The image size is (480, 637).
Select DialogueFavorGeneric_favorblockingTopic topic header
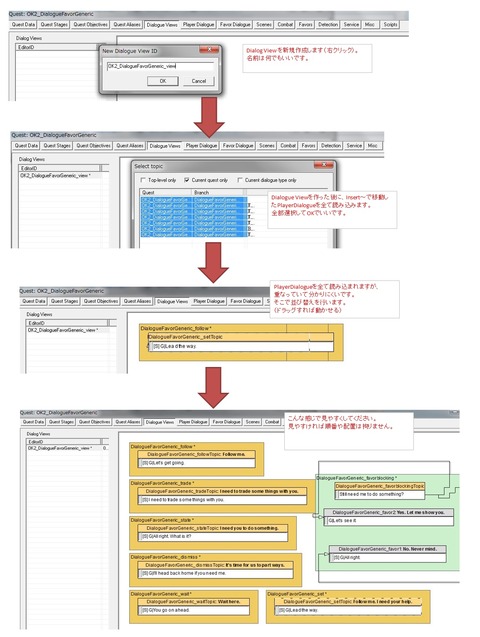coord(379,486)
